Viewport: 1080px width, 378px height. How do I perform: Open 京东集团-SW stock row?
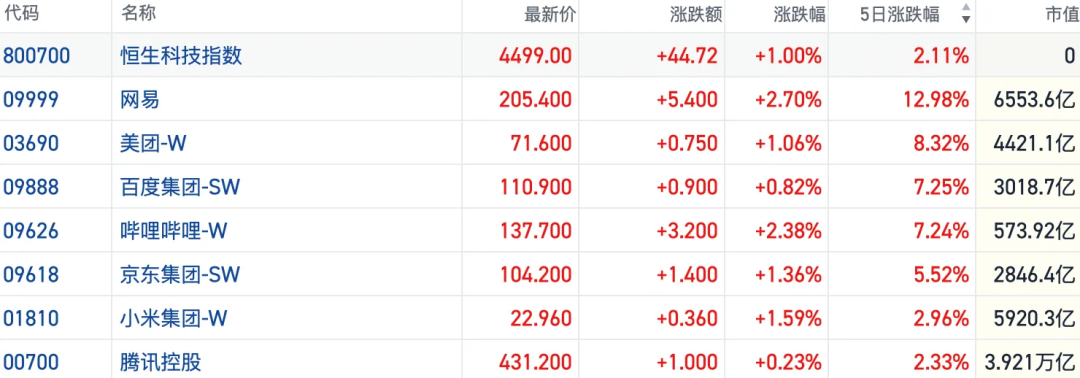point(540,275)
